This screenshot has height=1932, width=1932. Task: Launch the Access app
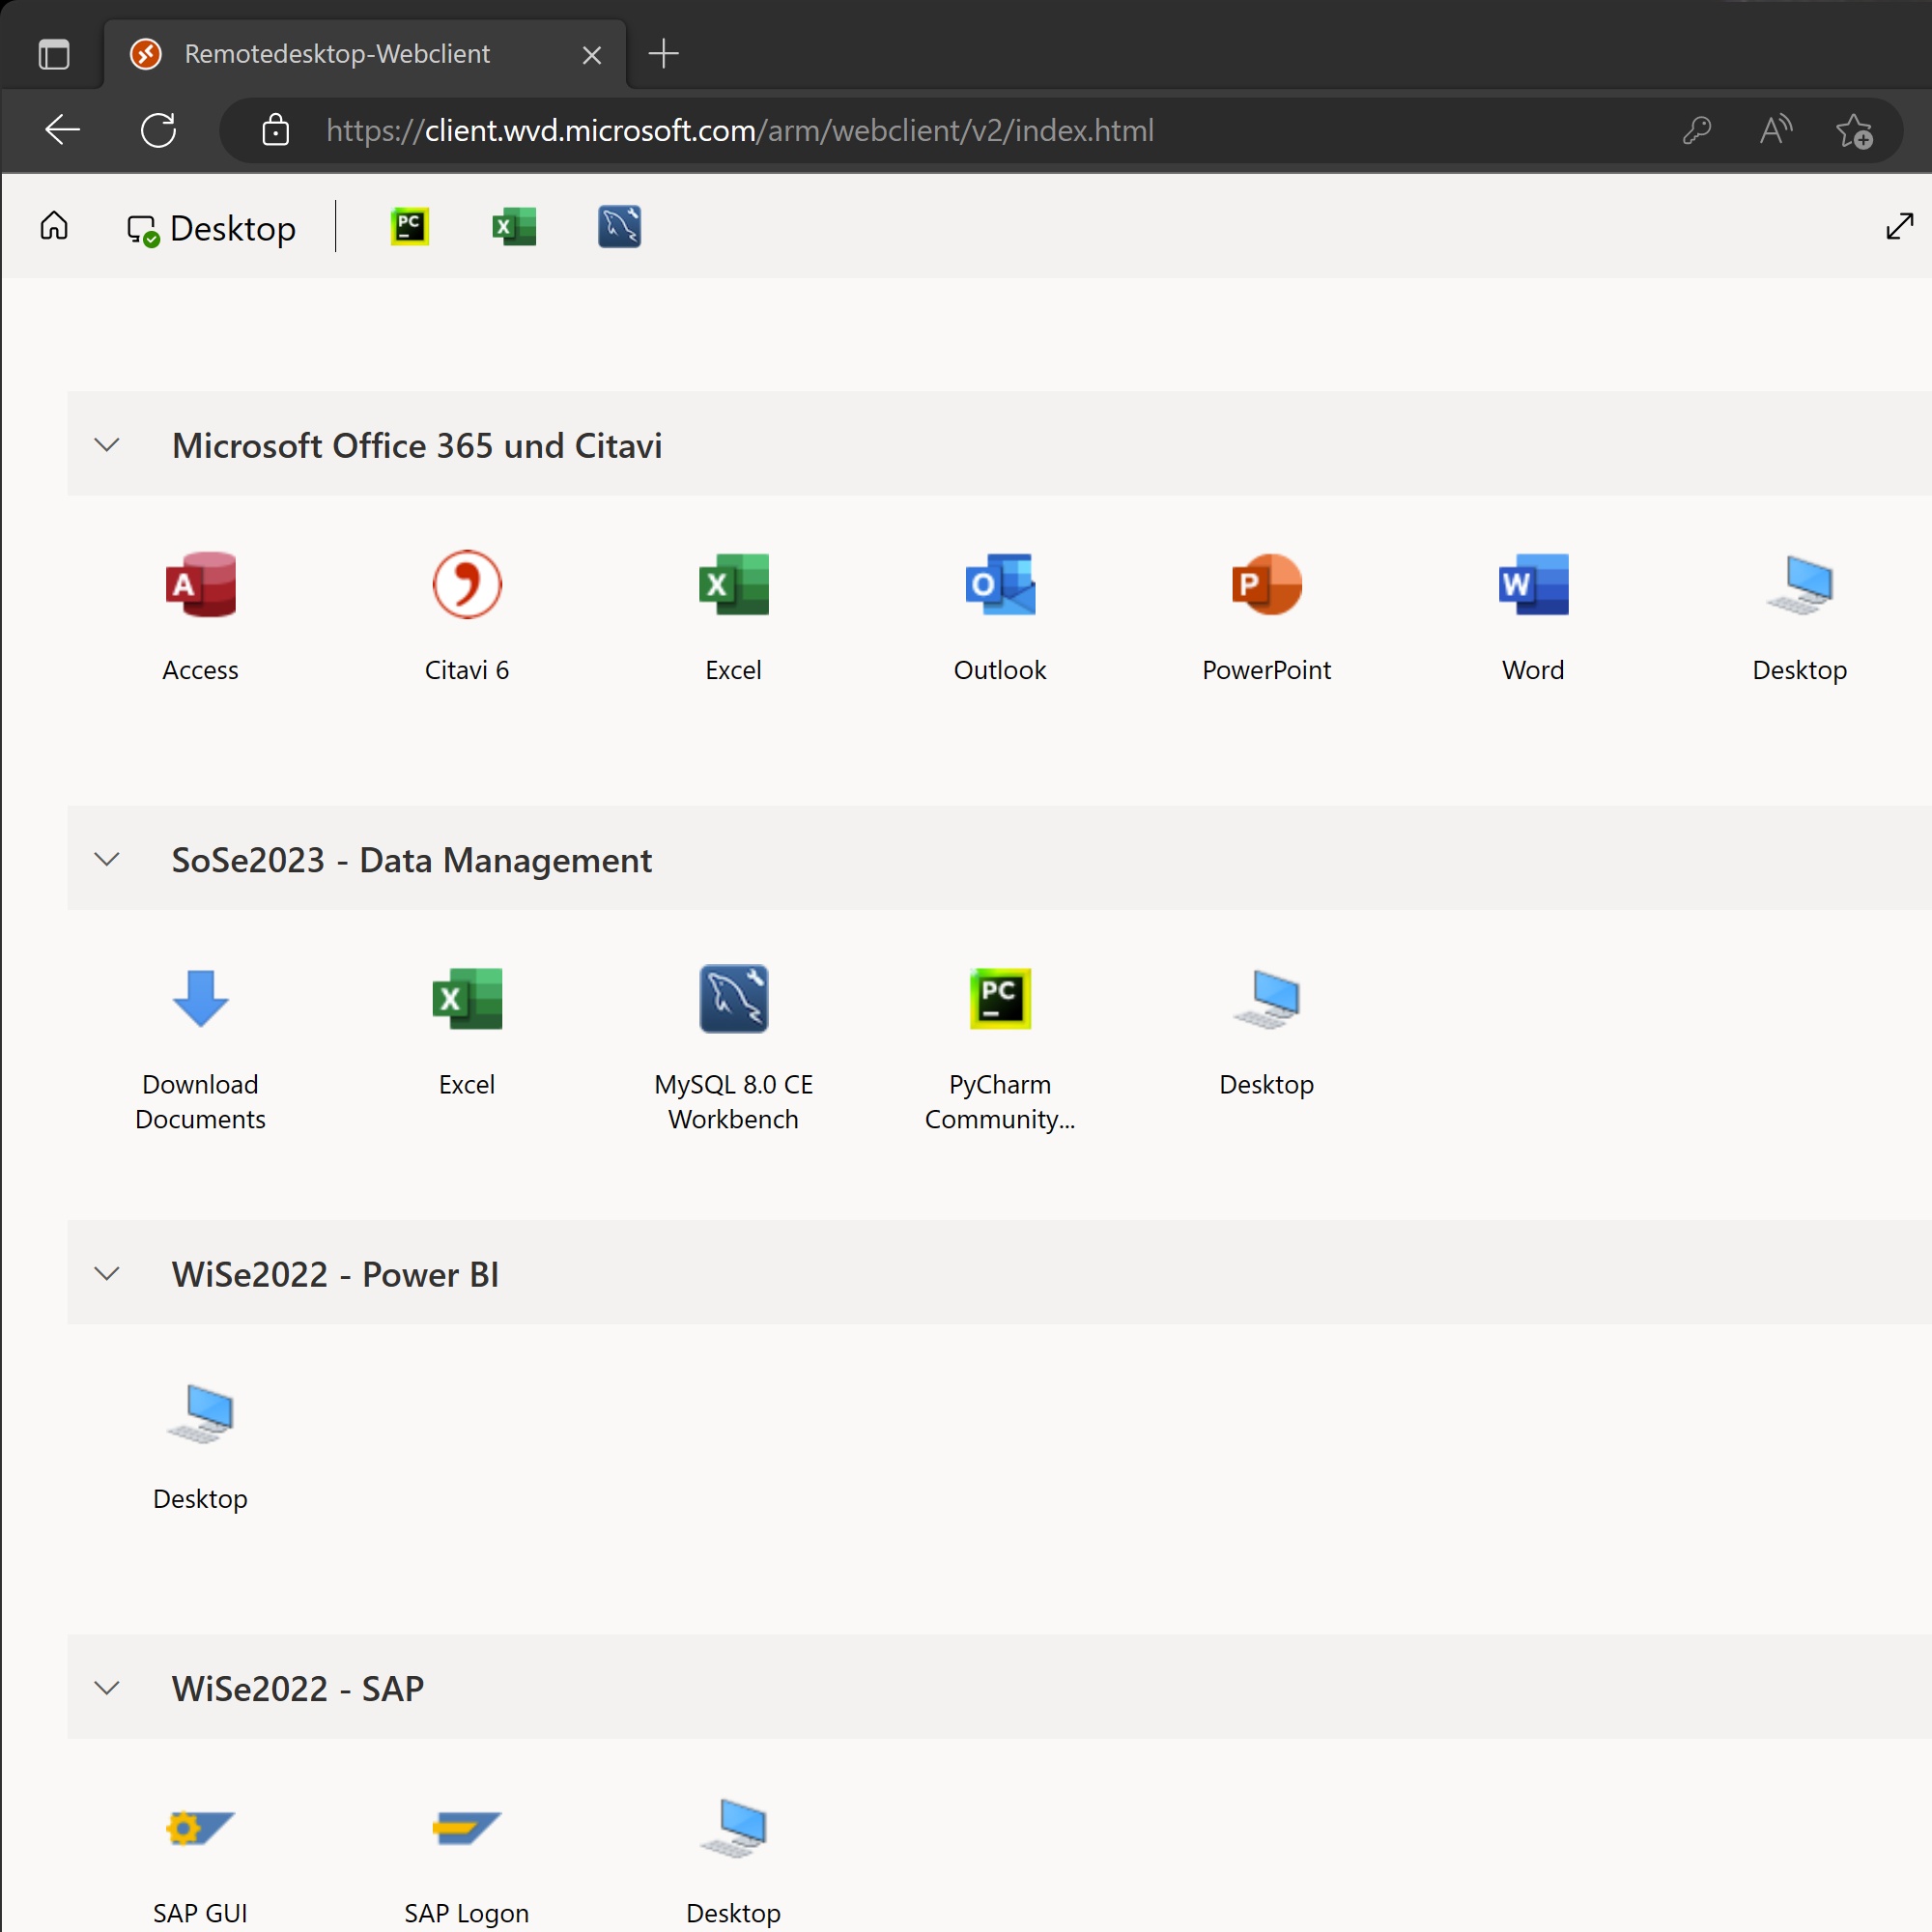tap(200, 616)
